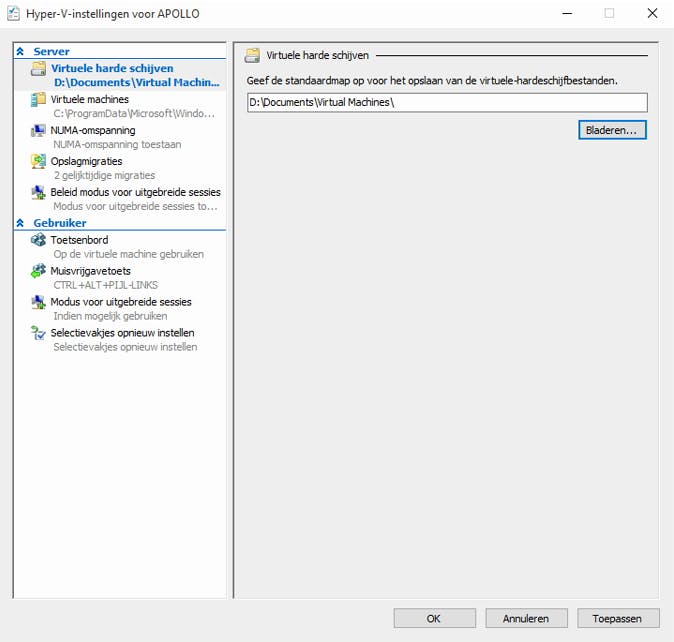Click '2 gelijktijdige migraties' subtext
Screen dimensions: 674x642
point(104,175)
